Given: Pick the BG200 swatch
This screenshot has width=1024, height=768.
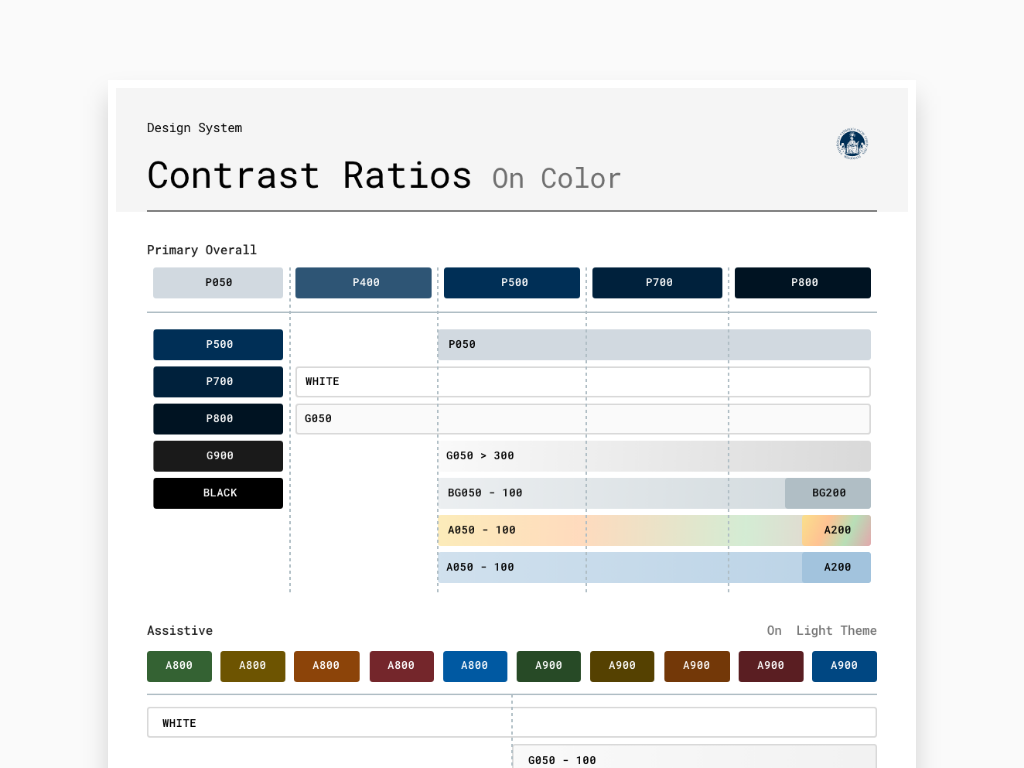Looking at the screenshot, I should (828, 493).
